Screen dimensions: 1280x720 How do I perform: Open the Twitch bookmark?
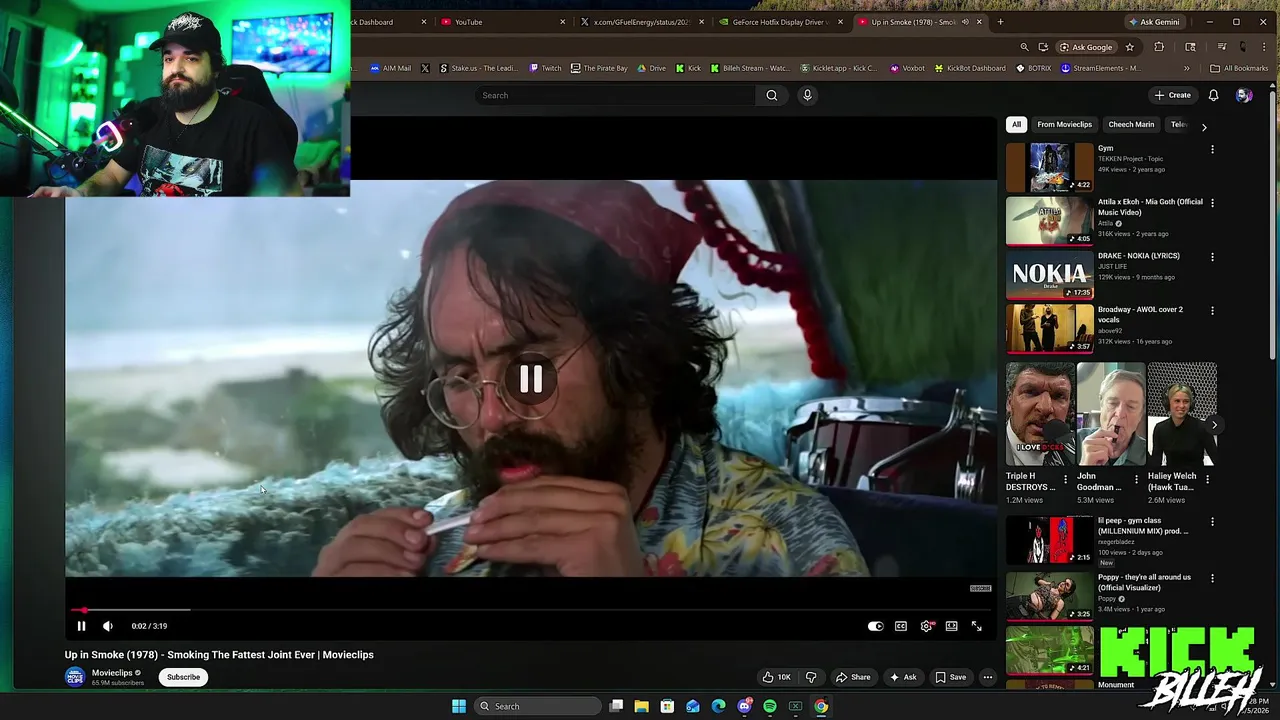click(x=546, y=68)
